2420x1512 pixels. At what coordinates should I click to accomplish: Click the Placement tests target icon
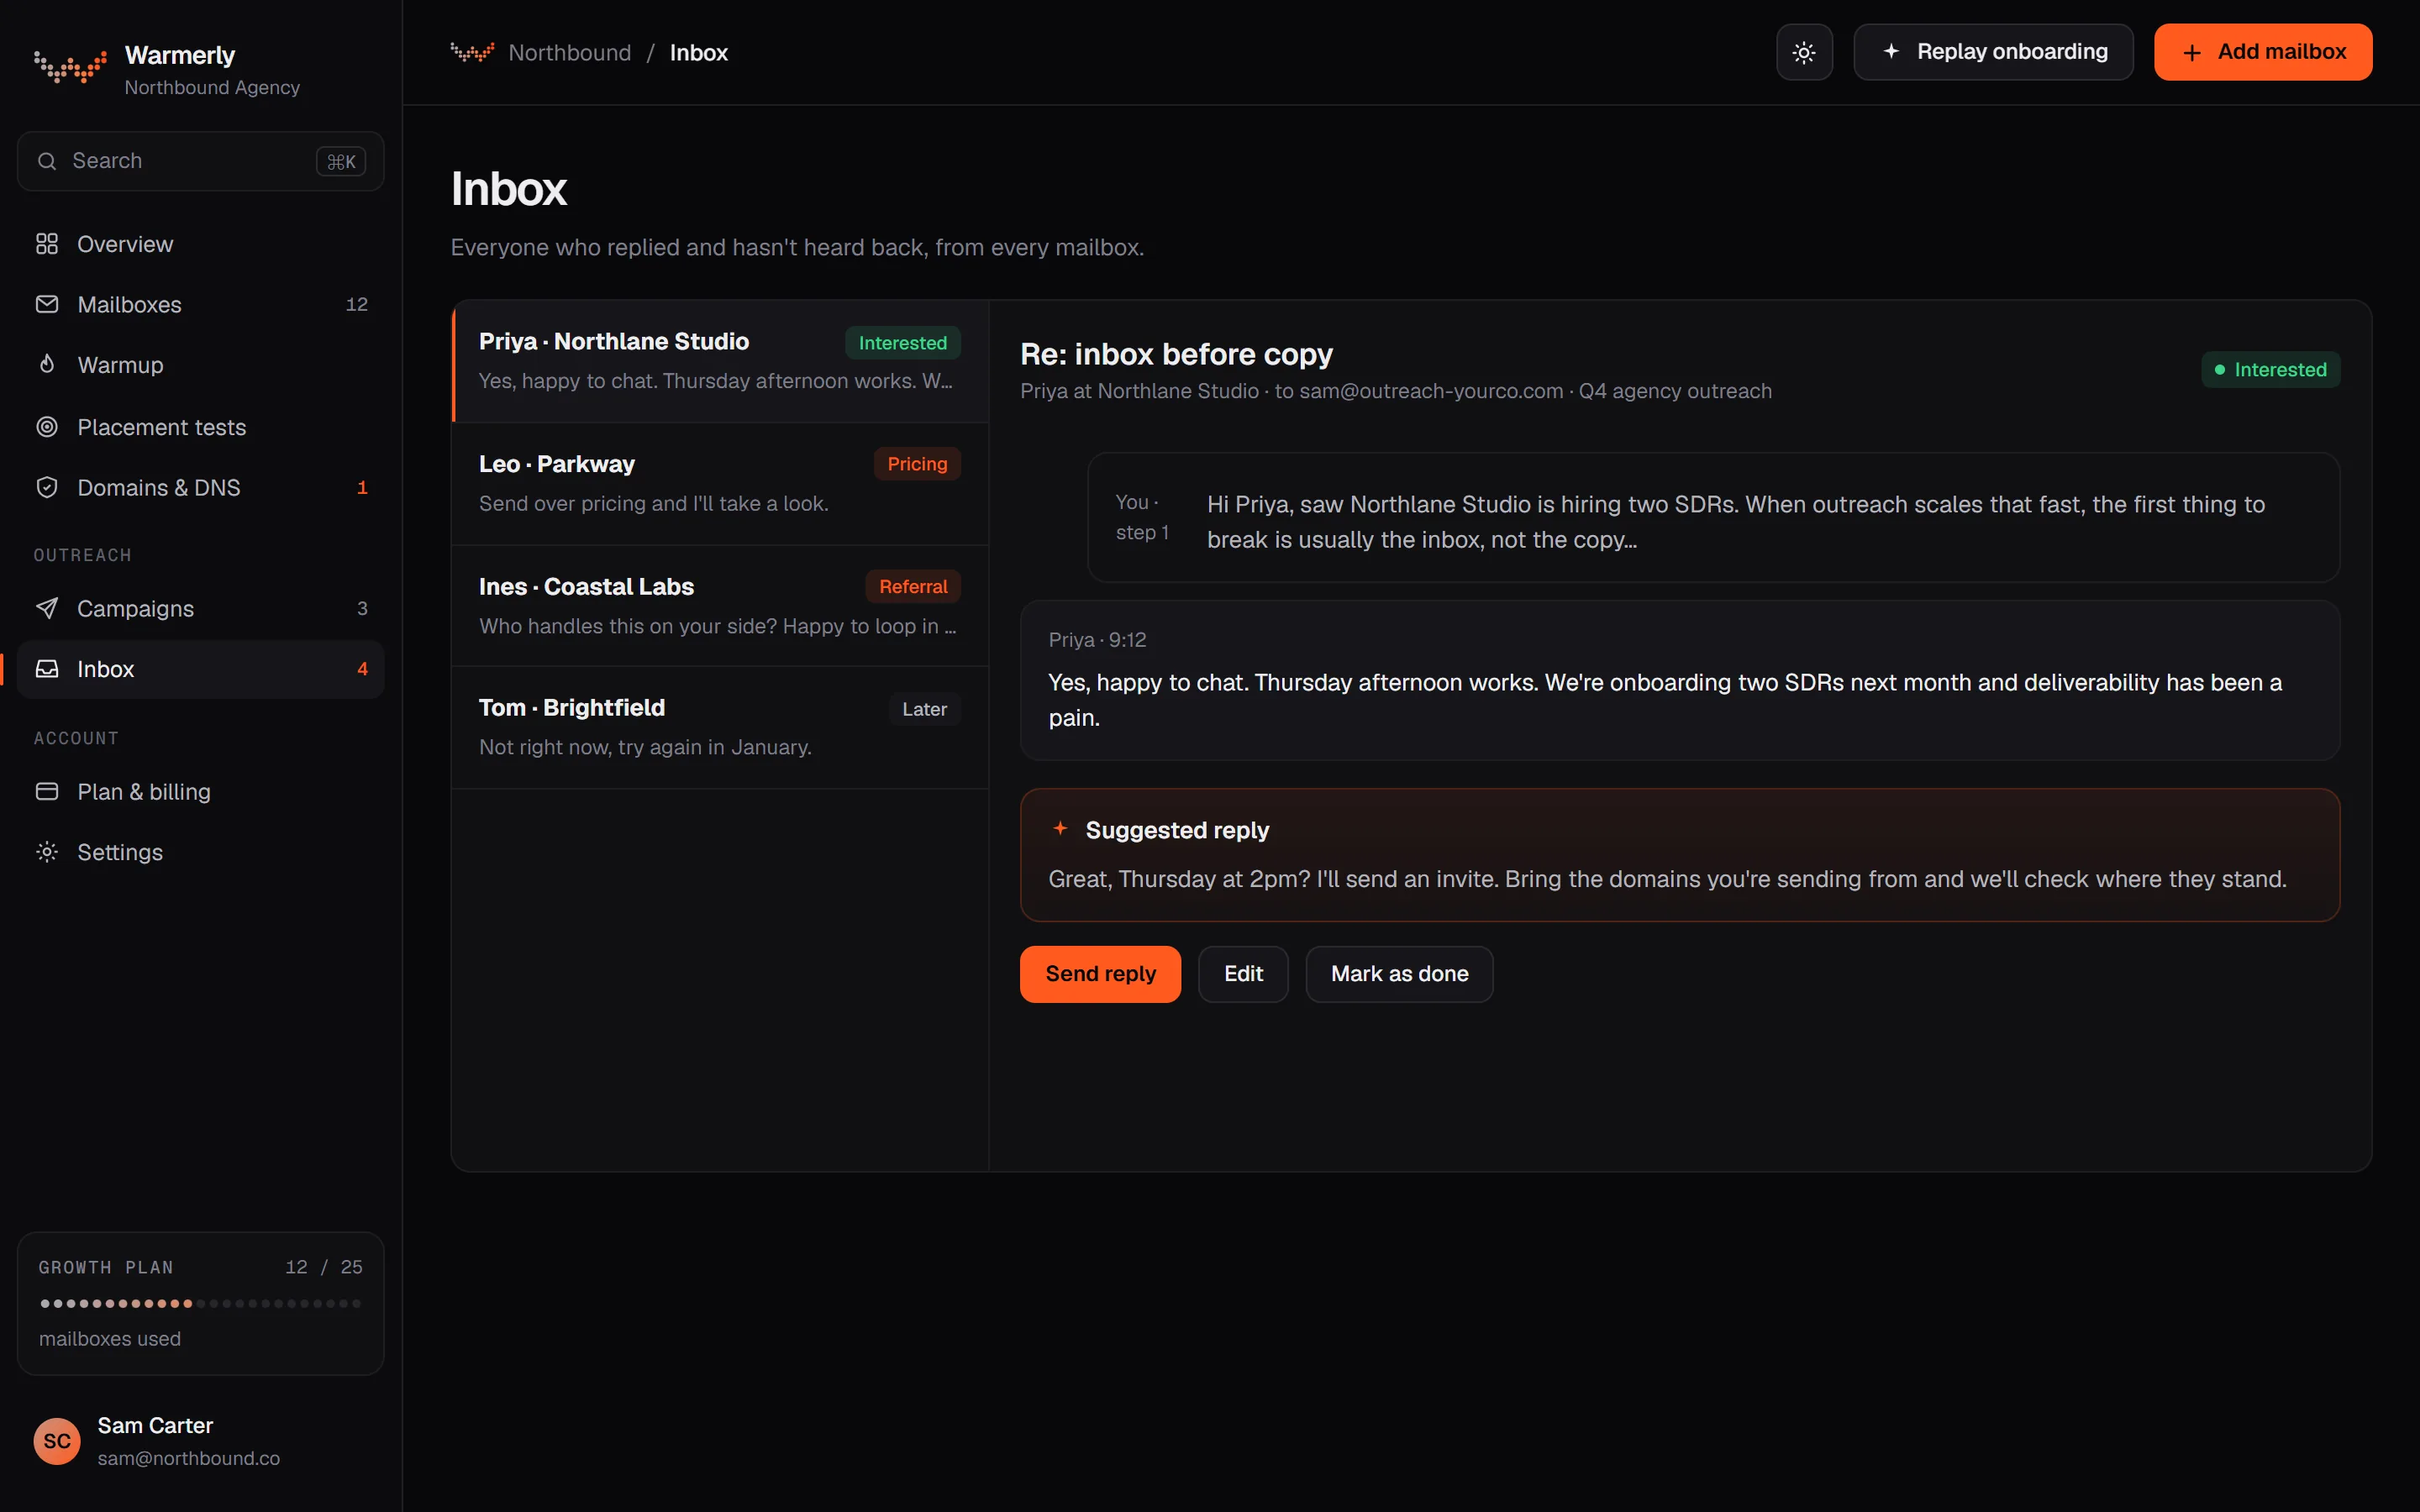point(47,427)
